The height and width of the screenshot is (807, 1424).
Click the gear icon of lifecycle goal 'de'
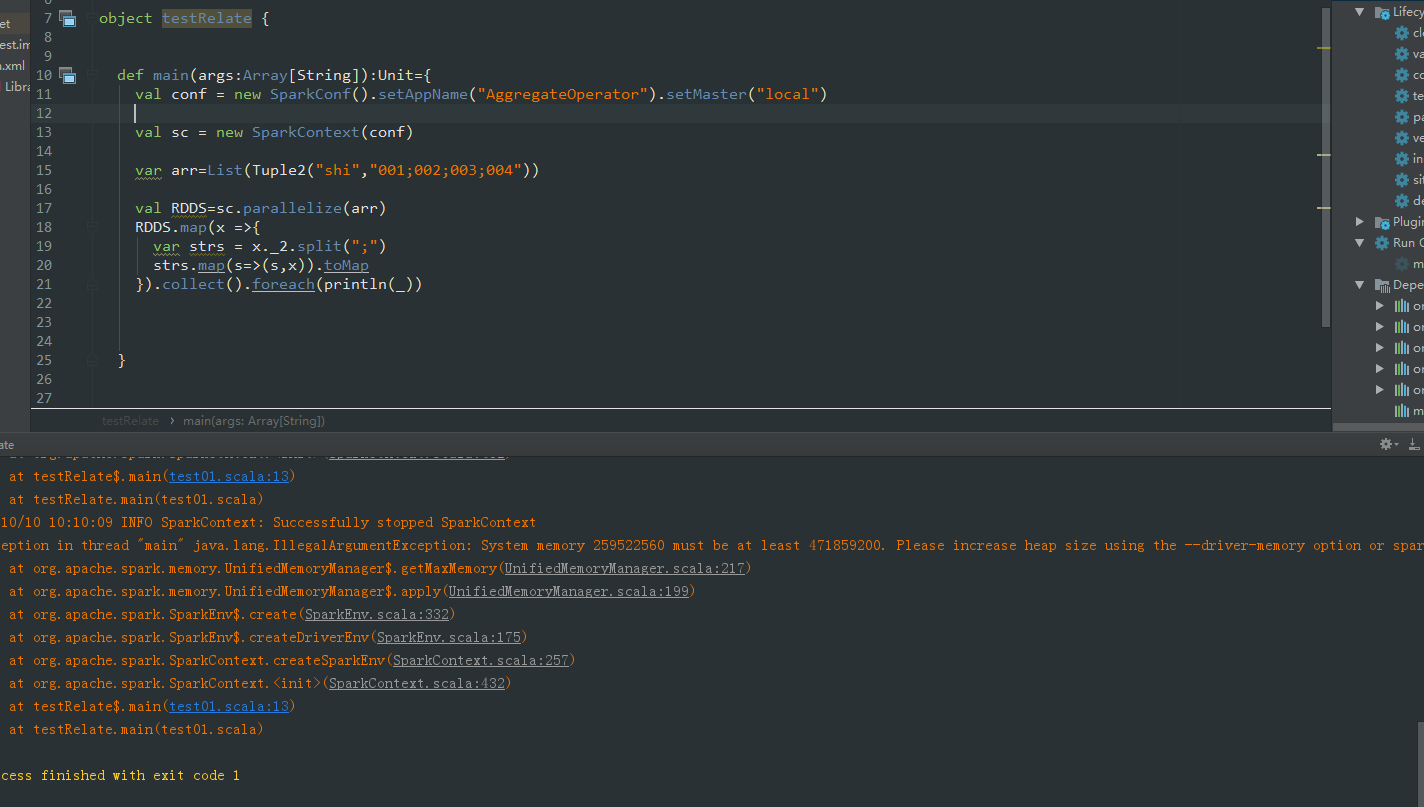pos(1402,201)
